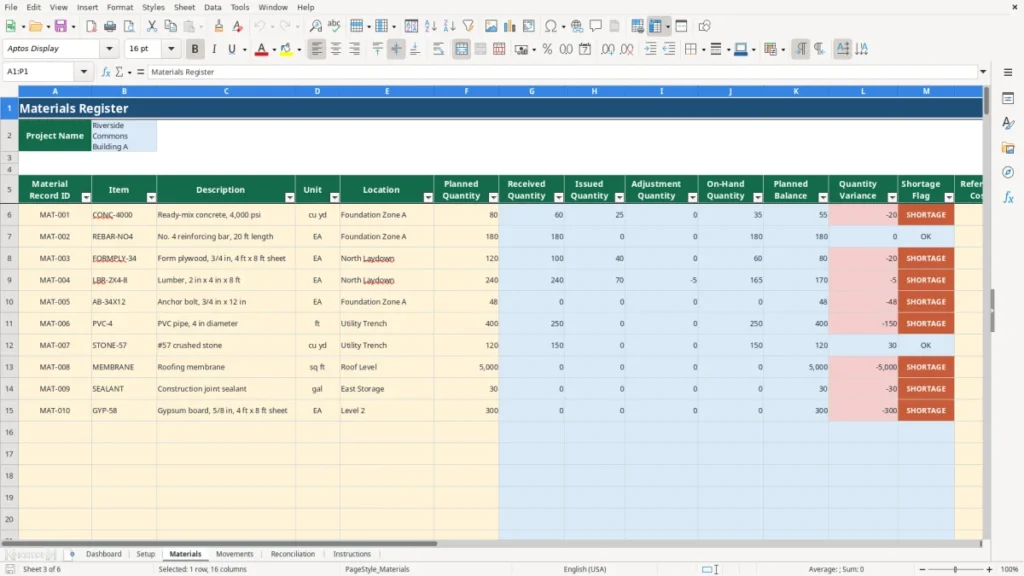Select column header F
This screenshot has height=576, width=1024.
[466, 91]
